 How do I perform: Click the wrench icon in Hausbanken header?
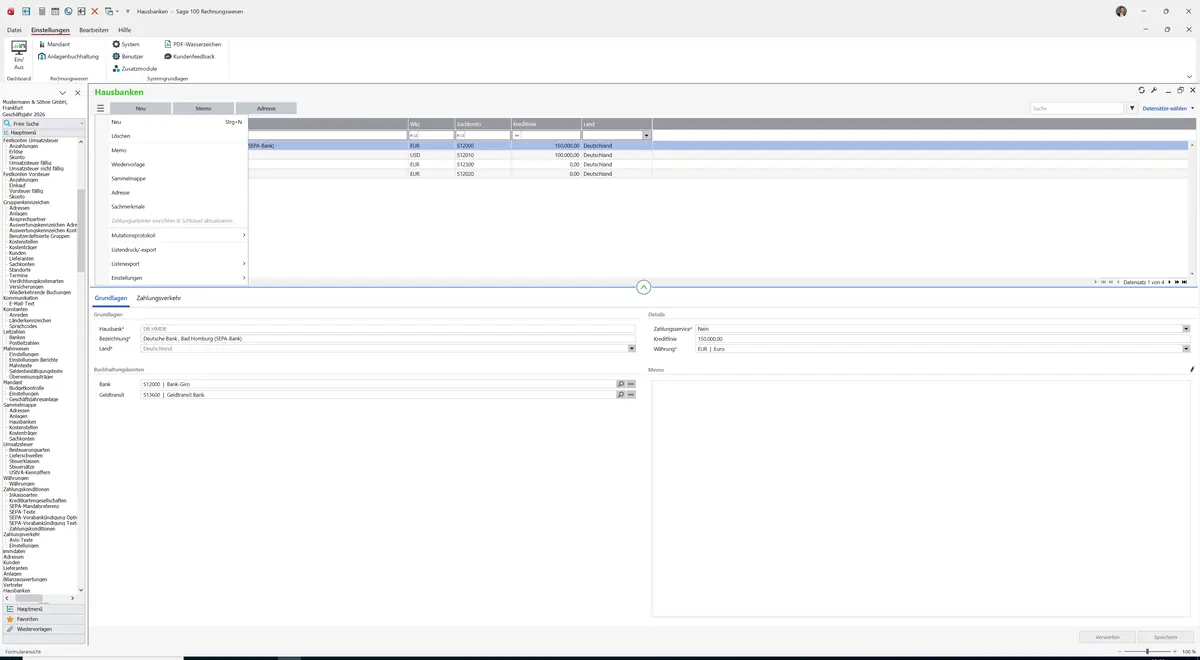1154,90
